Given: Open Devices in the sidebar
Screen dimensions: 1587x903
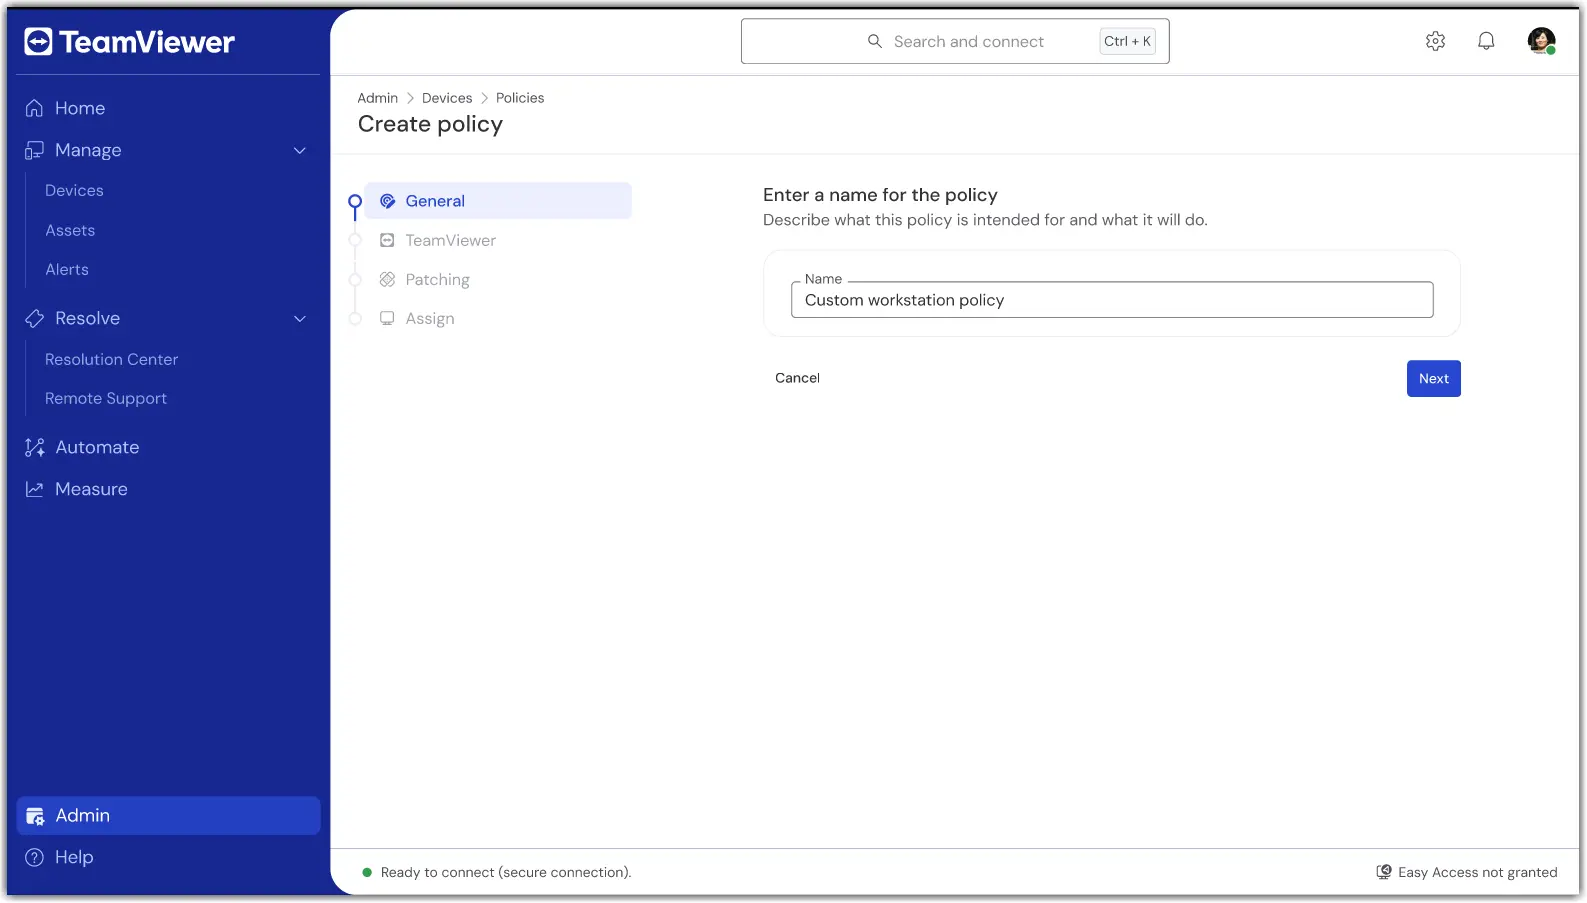Looking at the screenshot, I should (74, 190).
